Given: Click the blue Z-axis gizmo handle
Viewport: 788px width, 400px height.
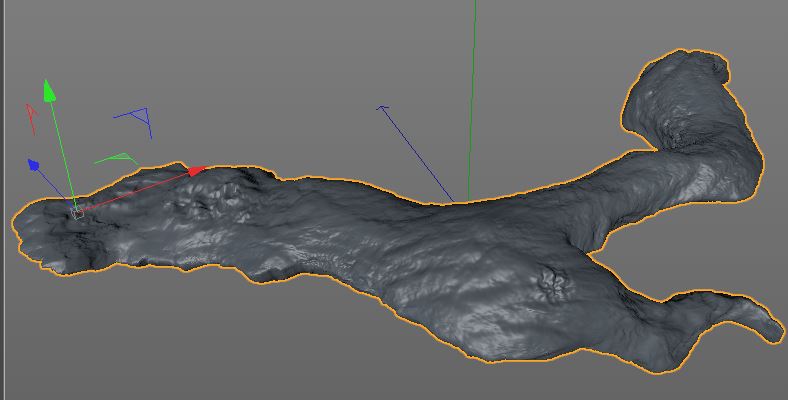Looking at the screenshot, I should [33, 165].
